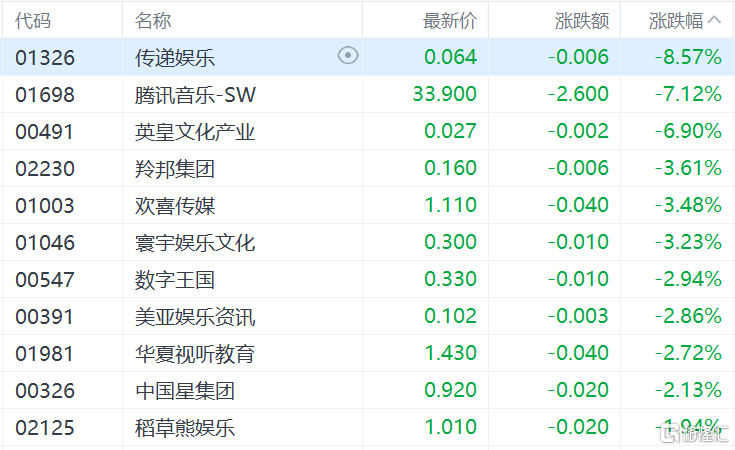Click percentage -2.94% cell
735x450 pixels.
tap(688, 279)
